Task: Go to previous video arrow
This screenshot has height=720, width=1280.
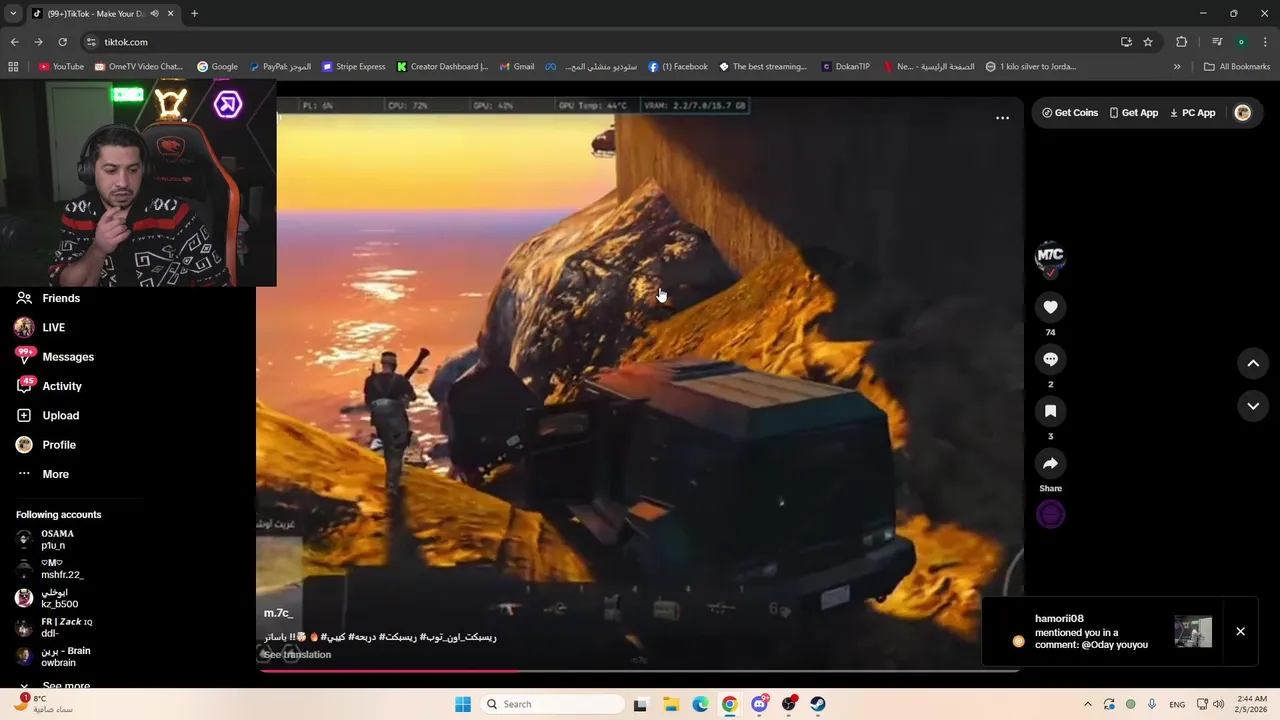Action: (x=1253, y=364)
